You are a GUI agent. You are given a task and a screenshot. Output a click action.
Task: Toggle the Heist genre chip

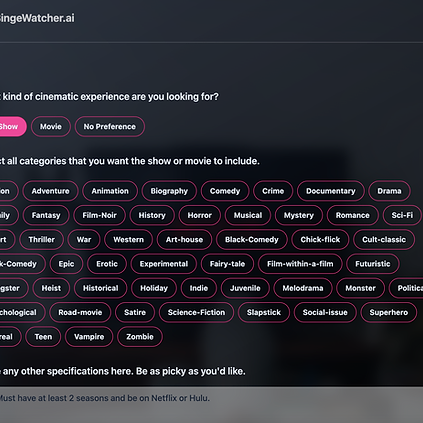[51, 288]
